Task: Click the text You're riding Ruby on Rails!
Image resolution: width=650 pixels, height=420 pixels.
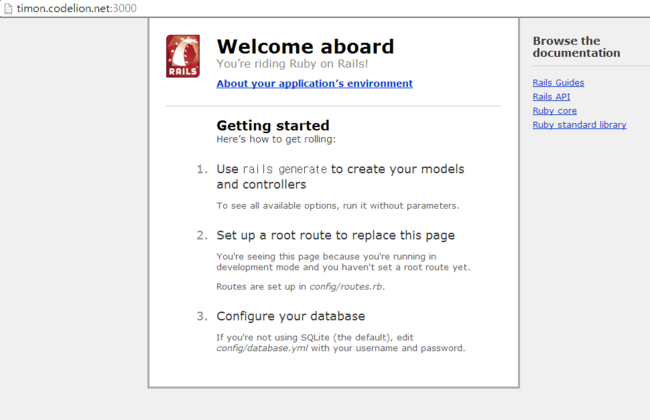Action: point(292,63)
